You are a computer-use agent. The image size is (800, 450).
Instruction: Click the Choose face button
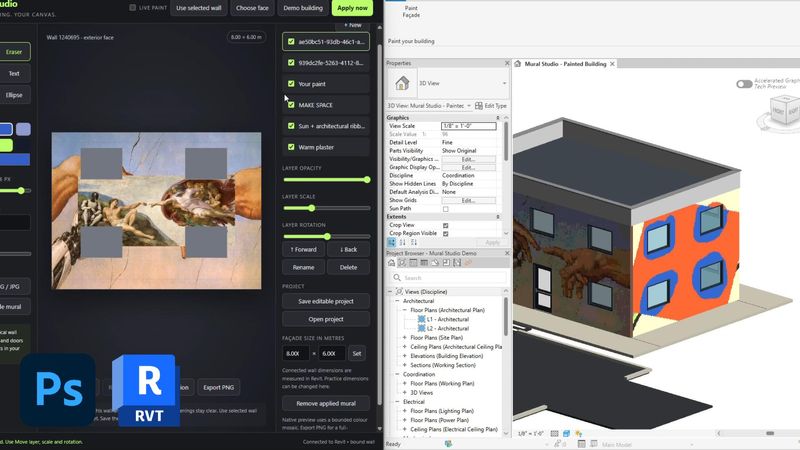point(252,8)
